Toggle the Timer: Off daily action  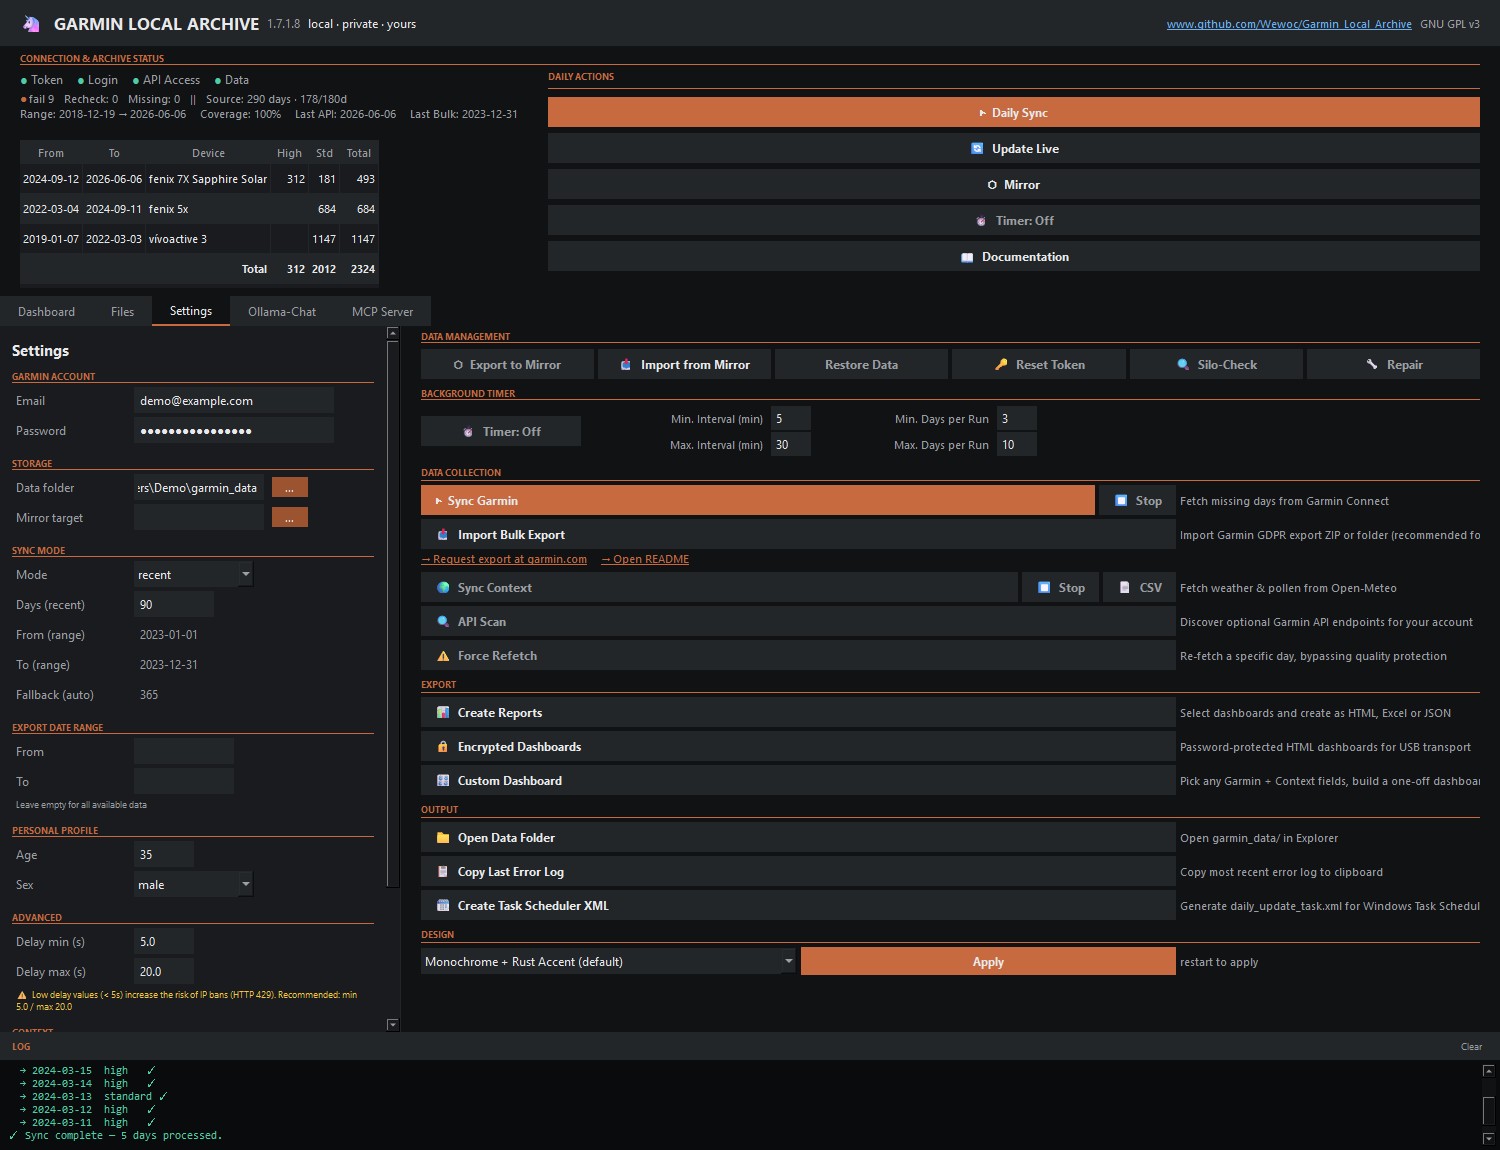click(x=1013, y=220)
